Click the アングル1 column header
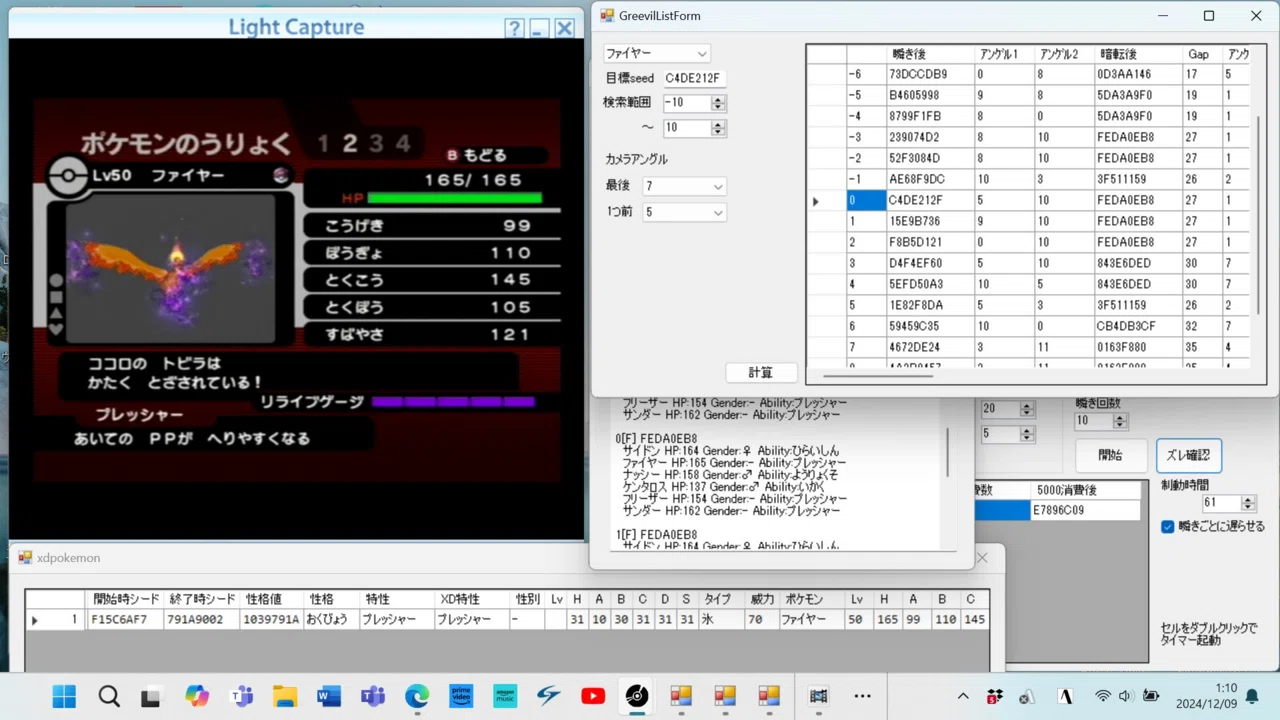Image resolution: width=1280 pixels, height=720 pixels. 1004,54
